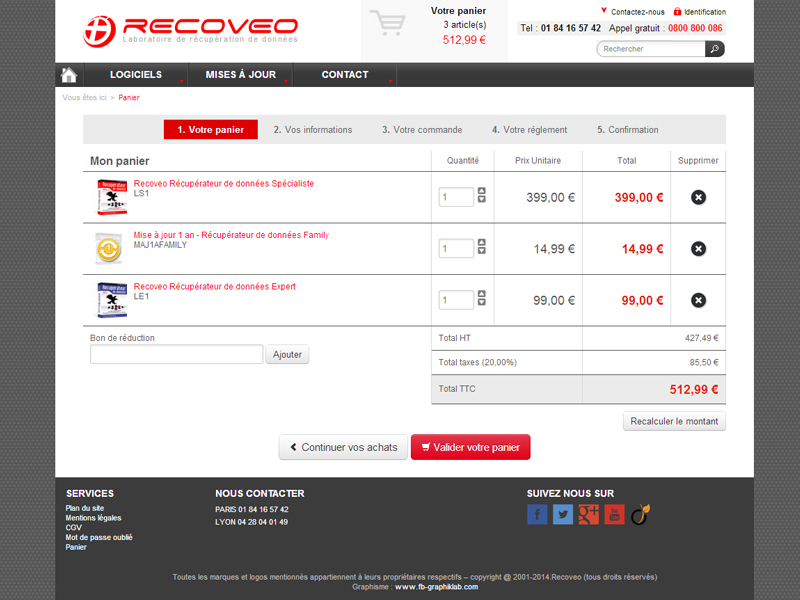This screenshot has width=800, height=600.
Task: Open YouTube social icon
Action: pyautogui.click(x=614, y=514)
